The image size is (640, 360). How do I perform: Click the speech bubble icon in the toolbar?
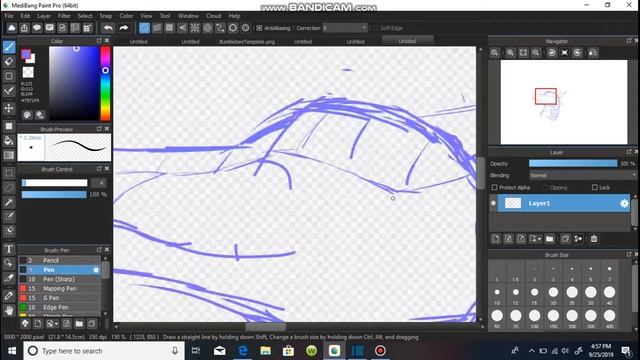(37, 28)
